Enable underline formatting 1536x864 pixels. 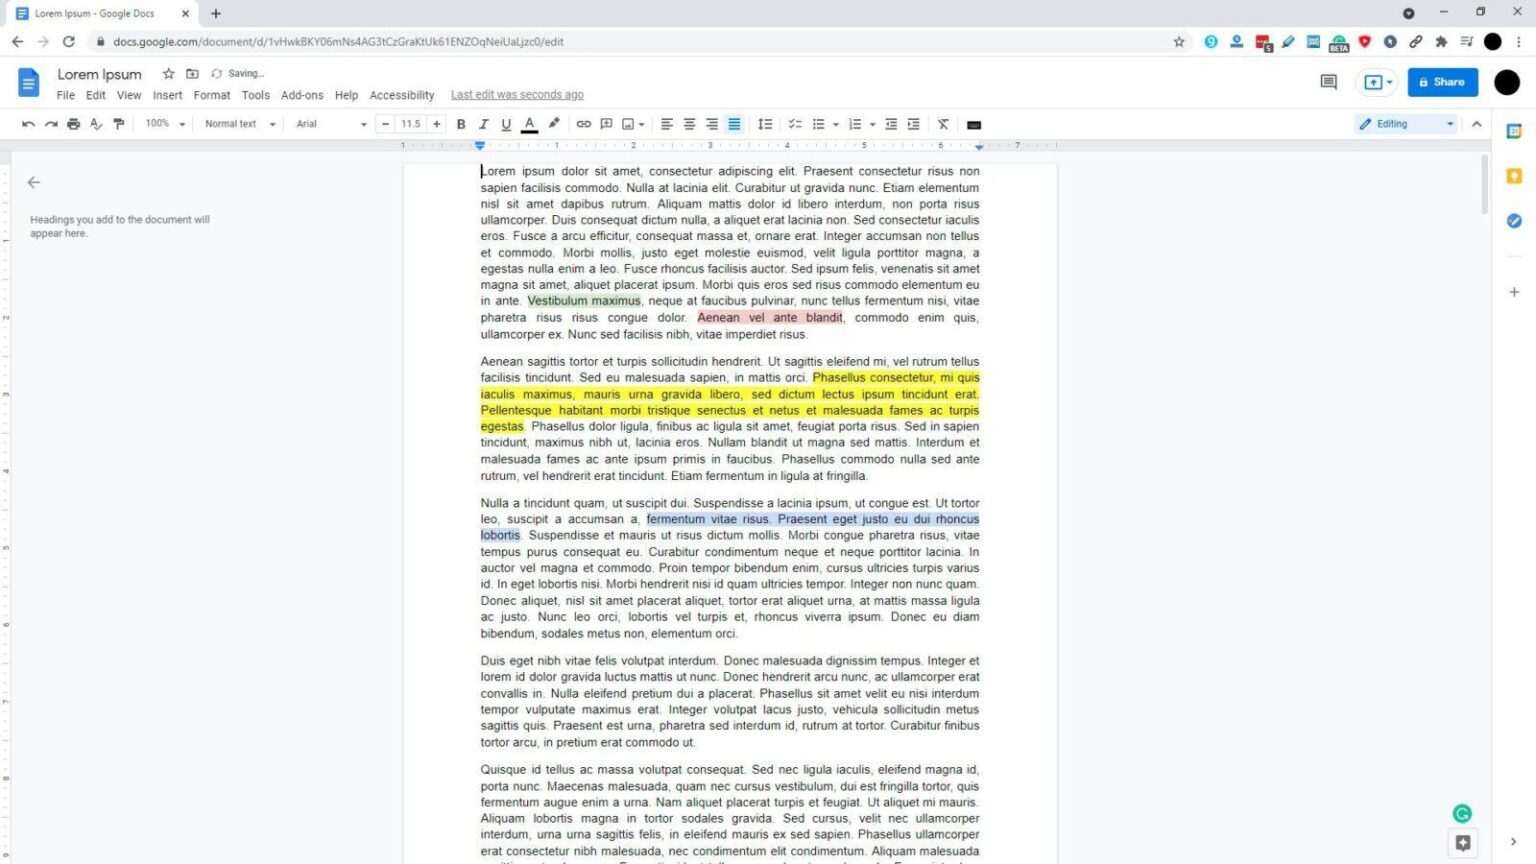(x=506, y=123)
